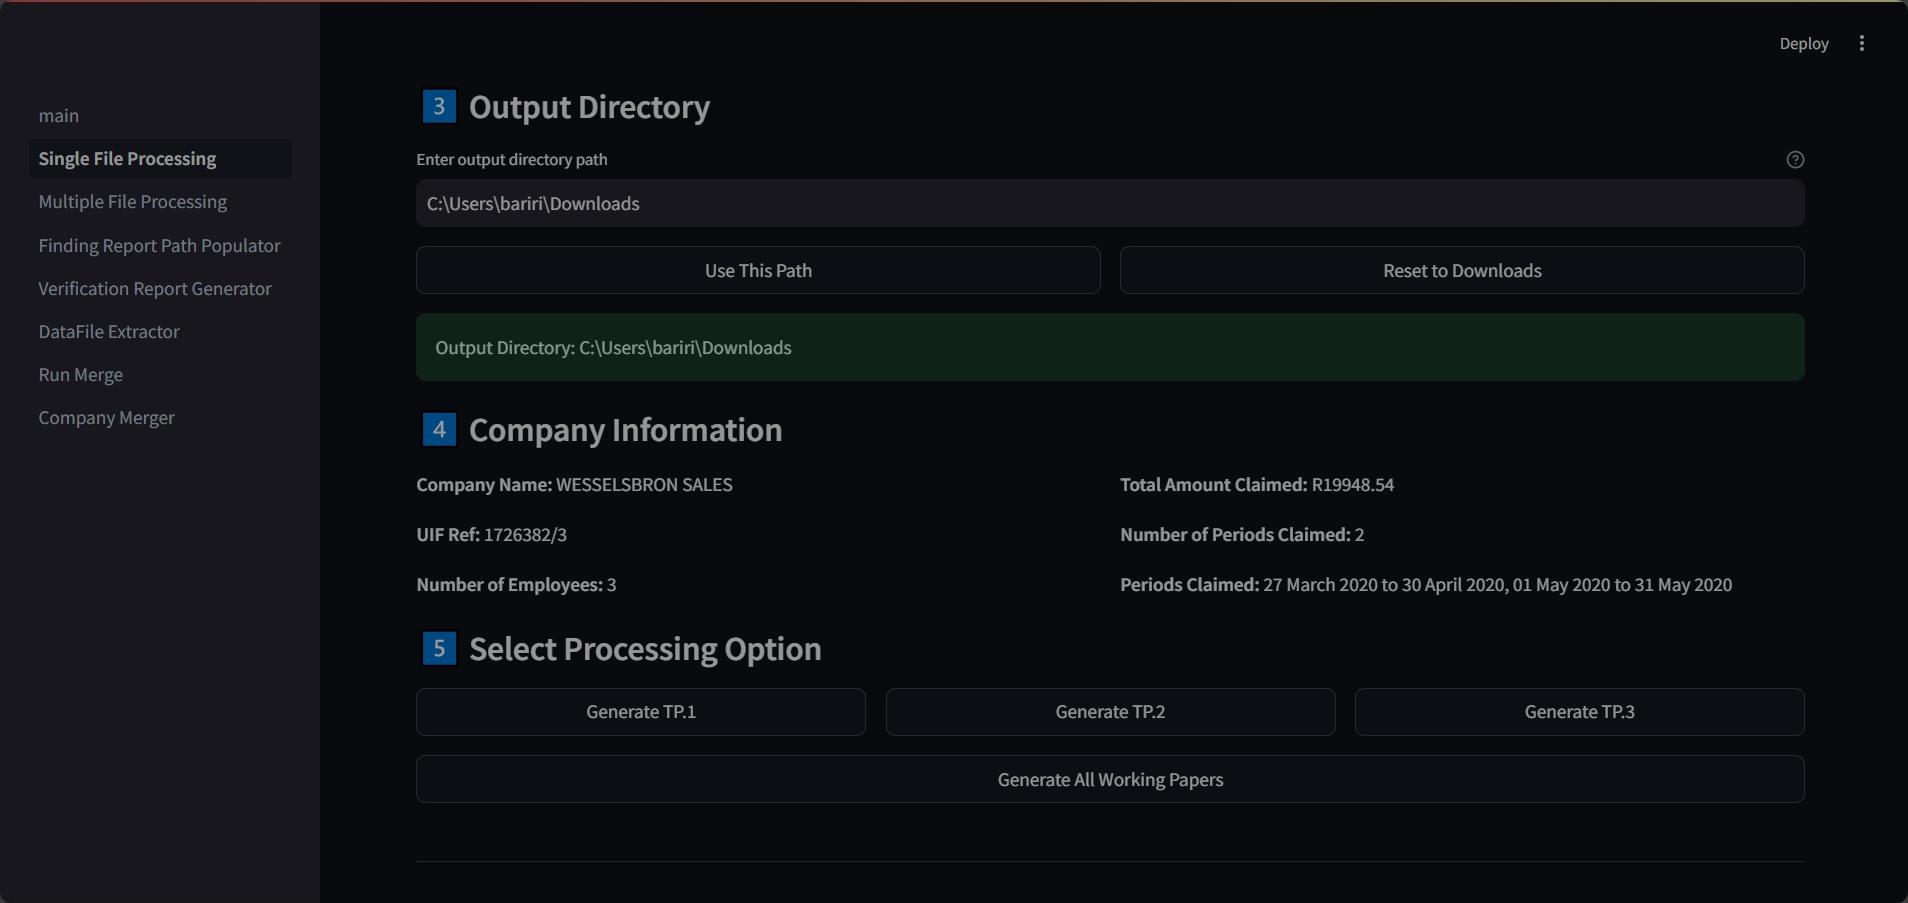Screen dimensions: 1908x903
Task: Select Number of Employees: 3 text
Action: pyautogui.click(x=516, y=585)
